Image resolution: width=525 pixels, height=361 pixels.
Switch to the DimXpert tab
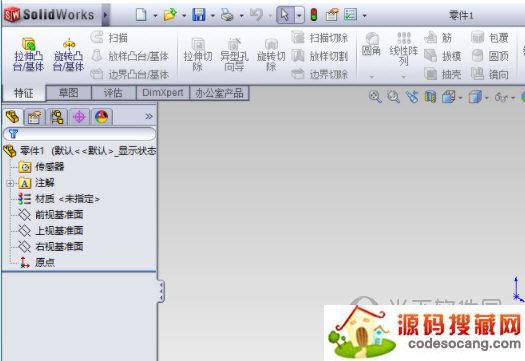163,93
